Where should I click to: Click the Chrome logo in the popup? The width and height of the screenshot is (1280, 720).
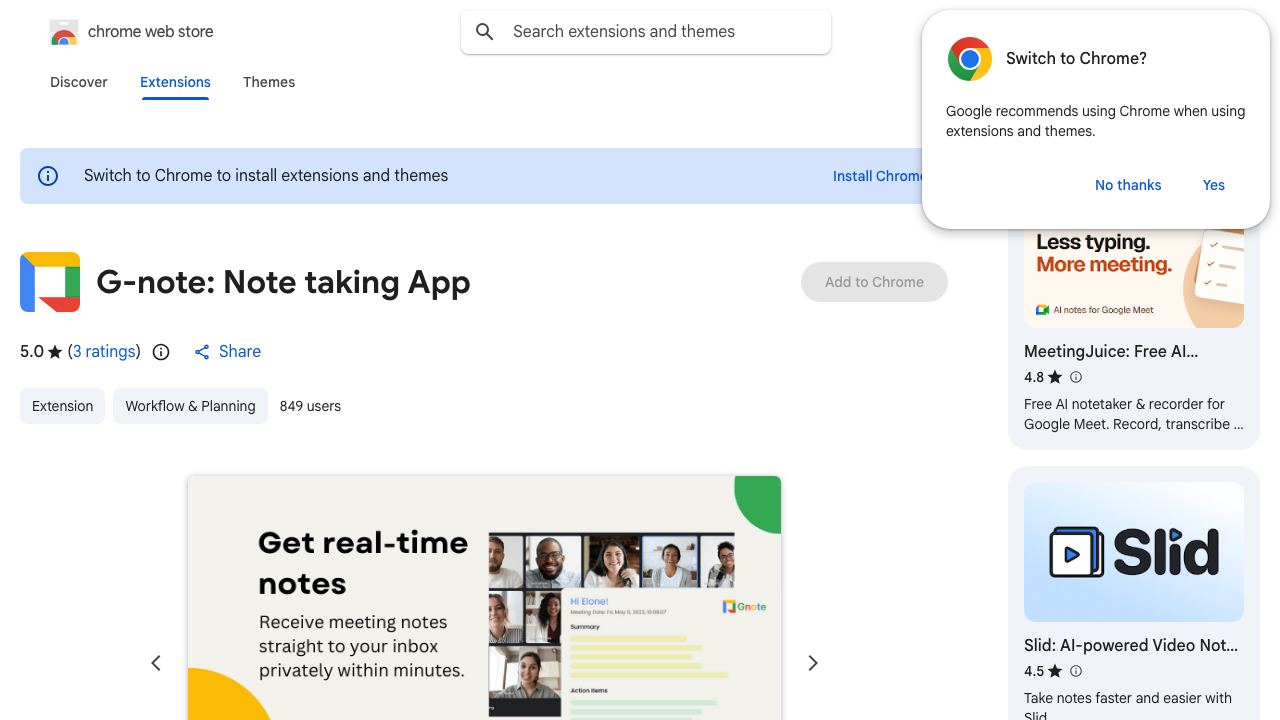point(970,59)
